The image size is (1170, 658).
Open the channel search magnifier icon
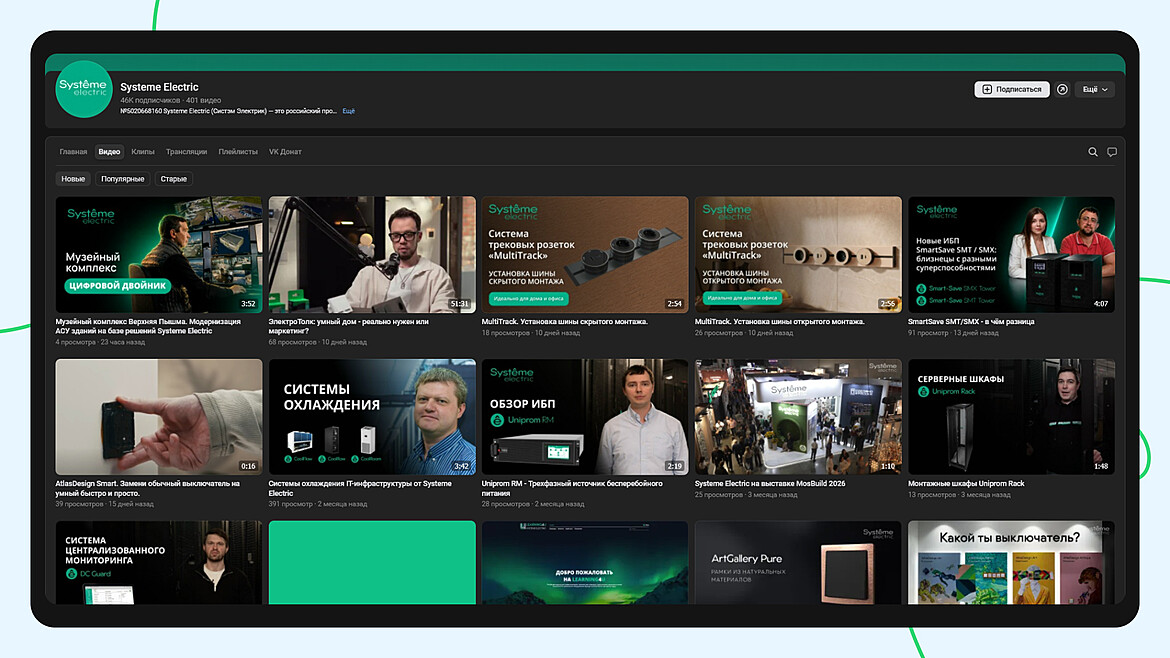point(1092,151)
